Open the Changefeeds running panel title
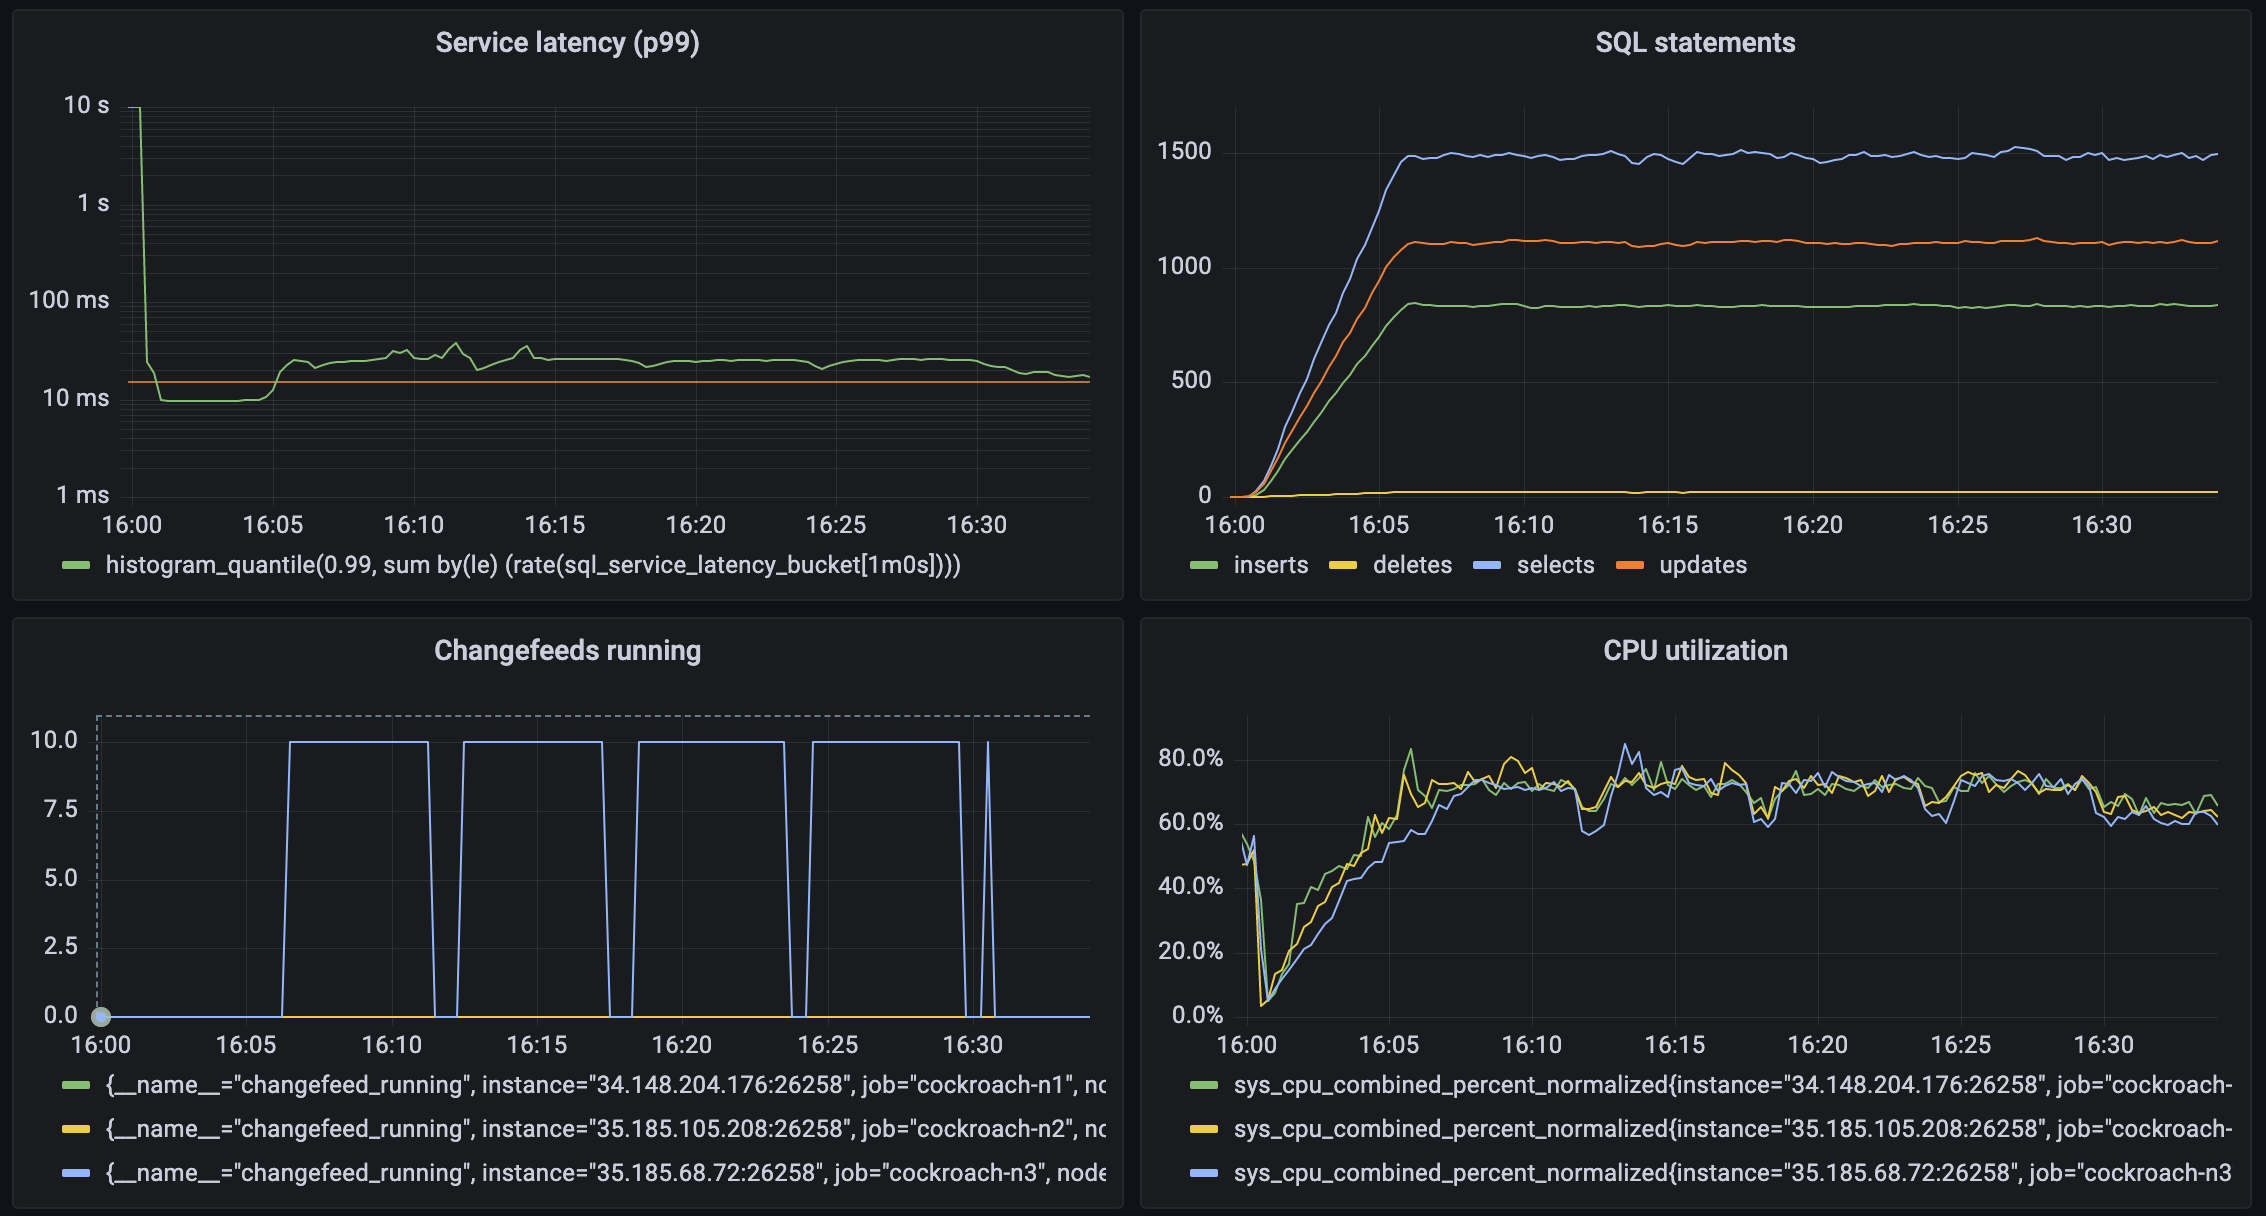Viewport: 2266px width, 1216px height. coord(567,651)
